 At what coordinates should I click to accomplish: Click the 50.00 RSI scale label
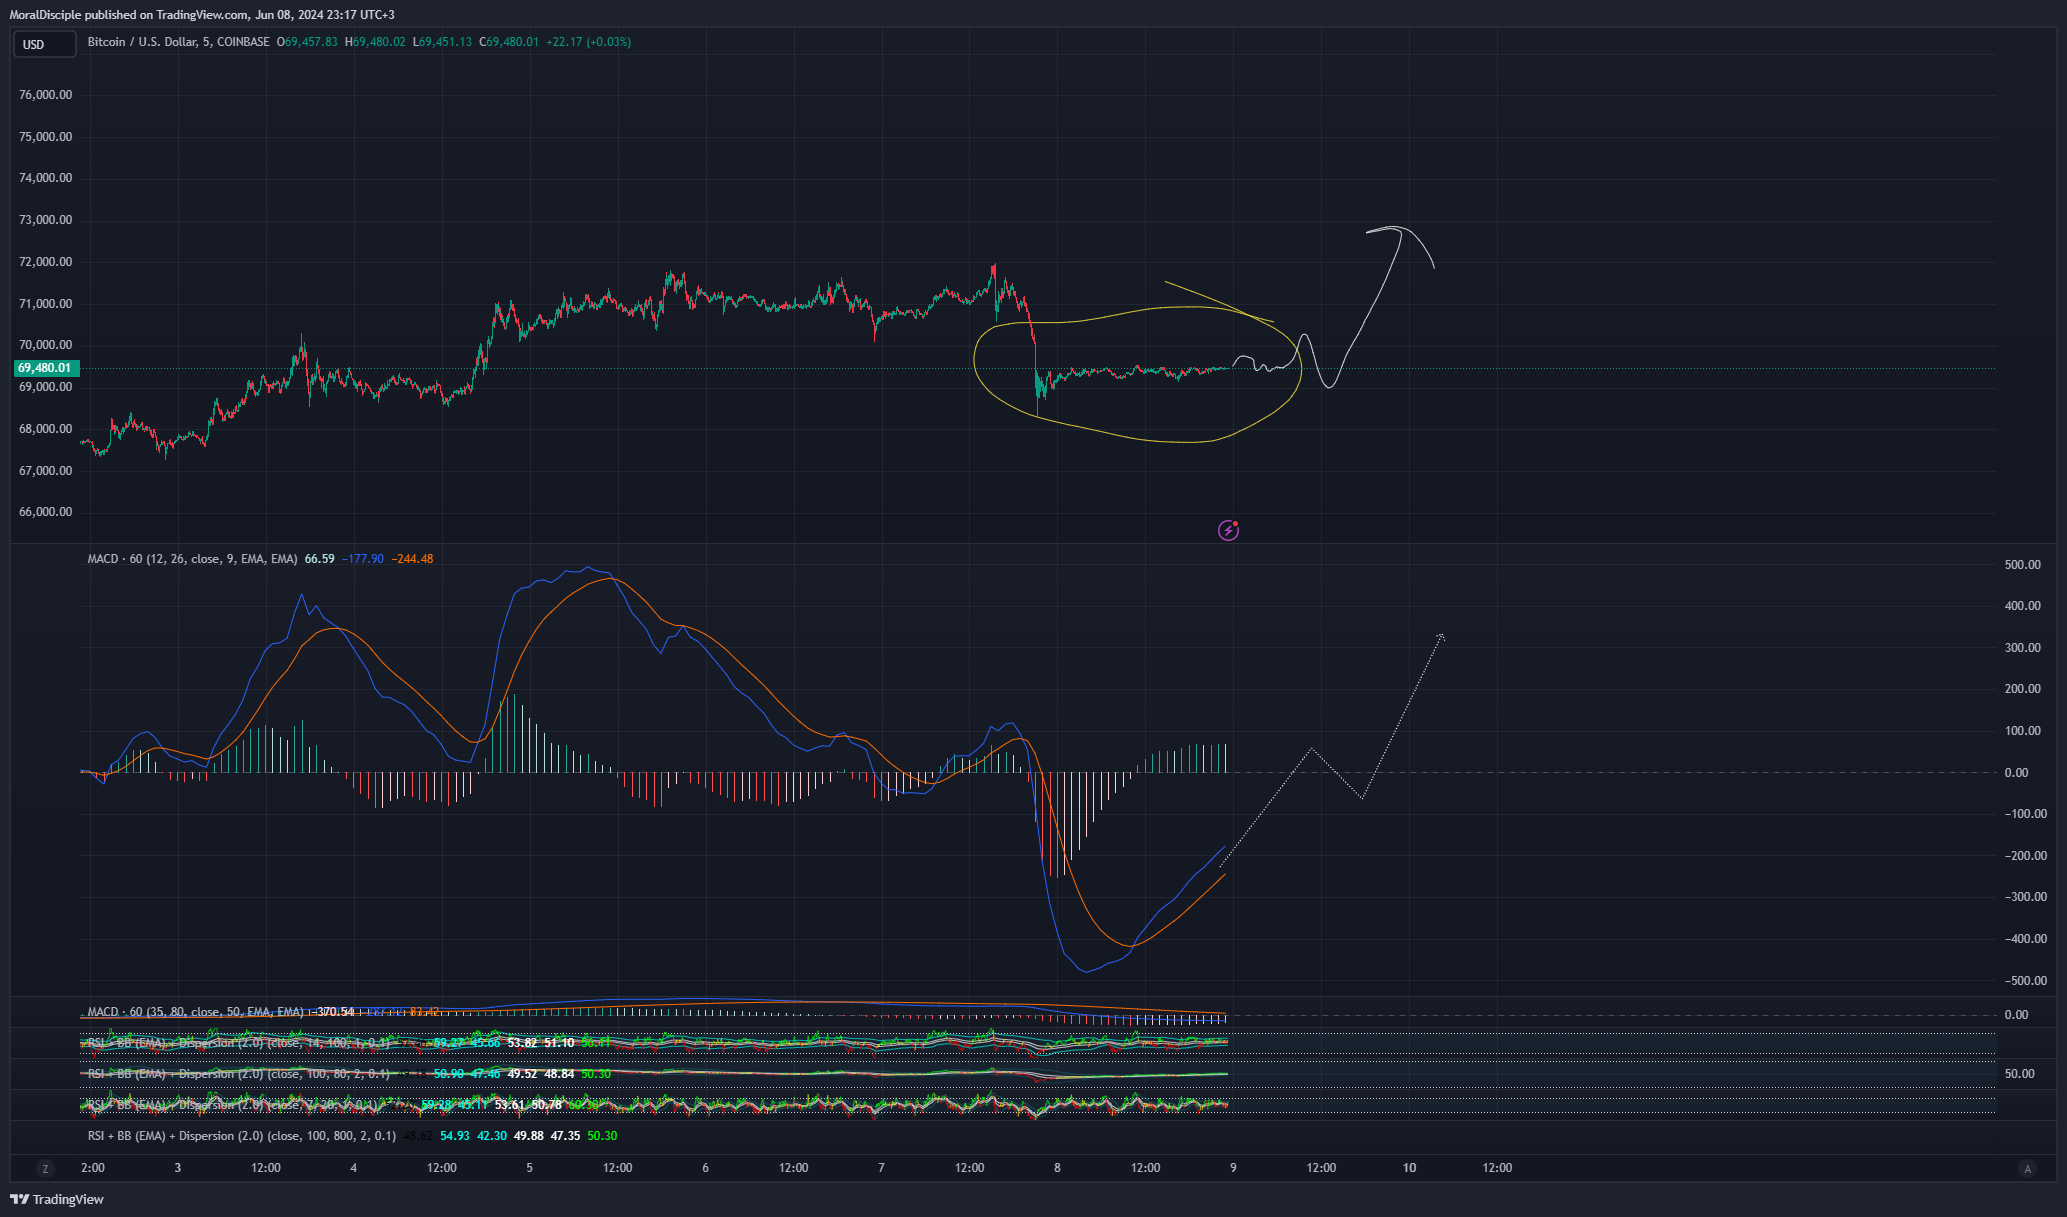[2019, 1074]
